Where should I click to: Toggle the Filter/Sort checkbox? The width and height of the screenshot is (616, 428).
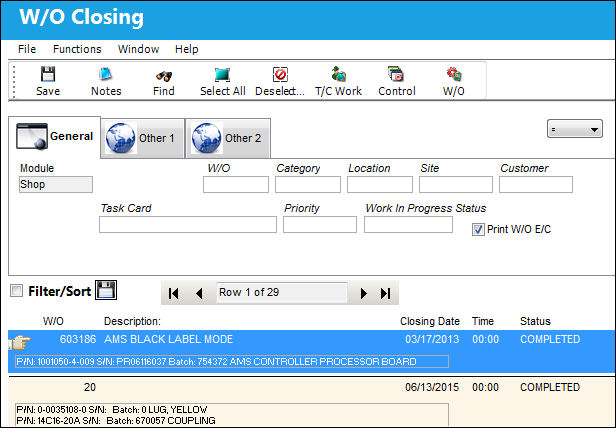click(16, 291)
